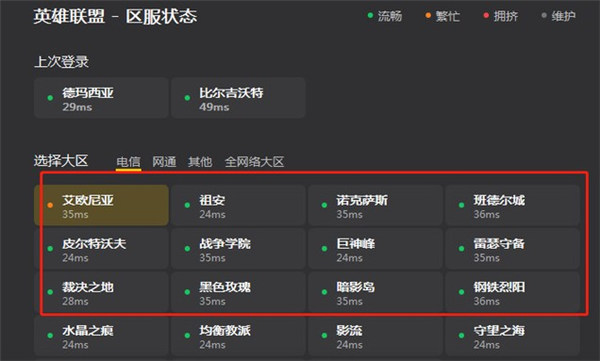Click the green status dot of 诺克萨斯
This screenshot has width=600, height=361.
324,205
